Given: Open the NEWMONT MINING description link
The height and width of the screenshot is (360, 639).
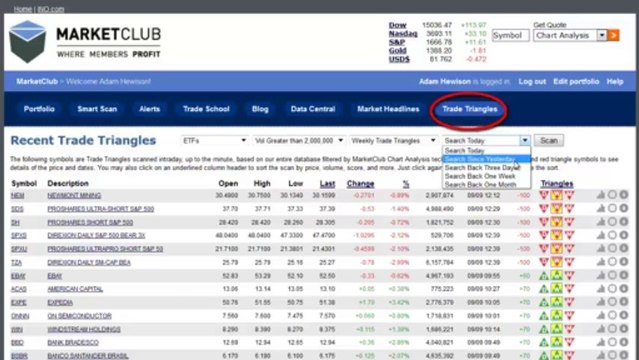Looking at the screenshot, I should pyautogui.click(x=74, y=195).
